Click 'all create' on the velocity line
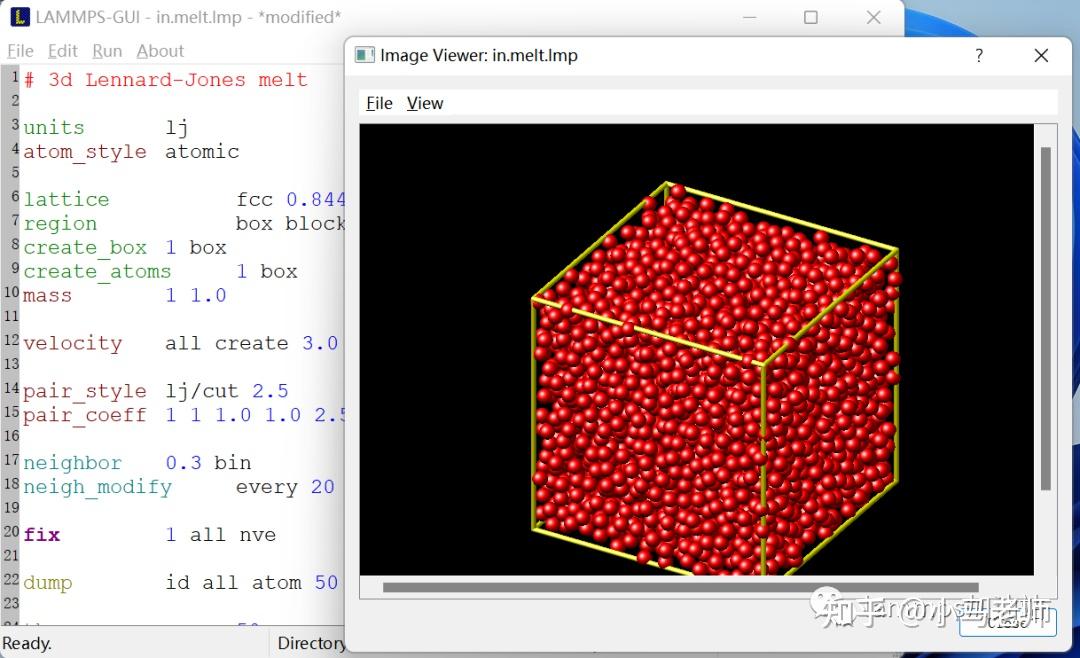Image resolution: width=1080 pixels, height=658 pixels. (x=227, y=343)
